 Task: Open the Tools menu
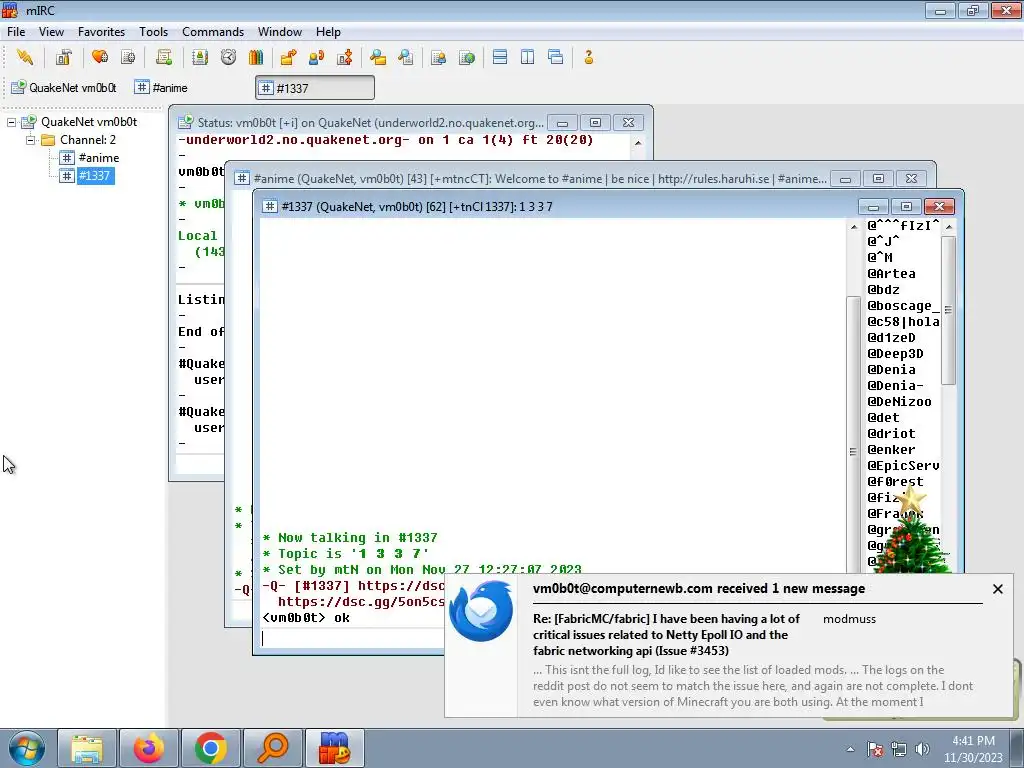coord(153,32)
